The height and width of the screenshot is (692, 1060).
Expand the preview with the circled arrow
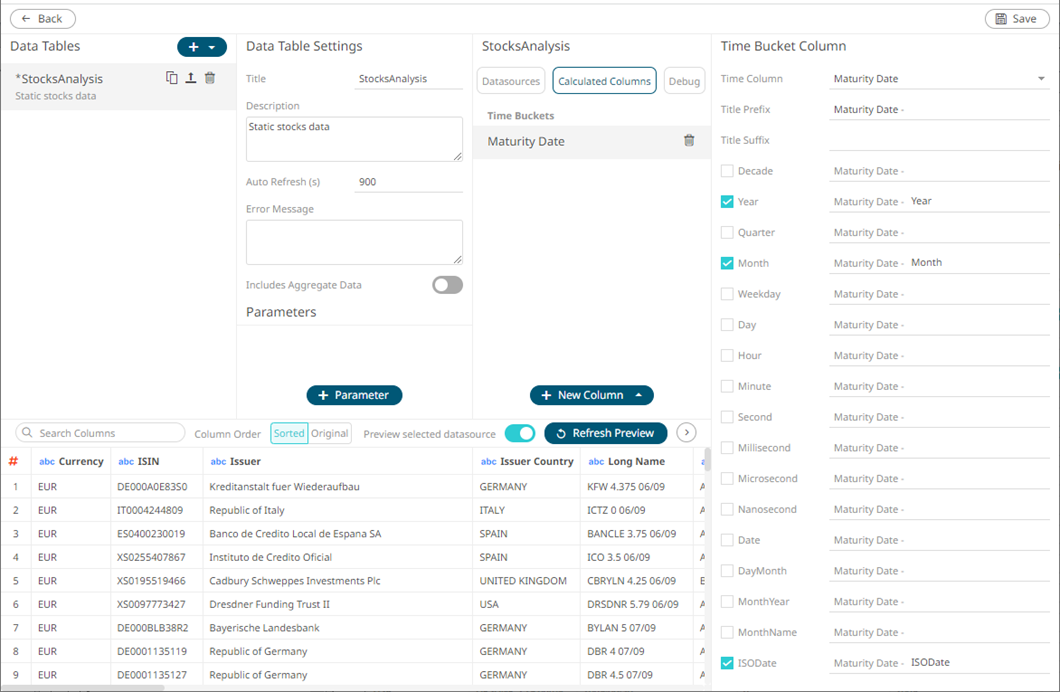(x=686, y=432)
